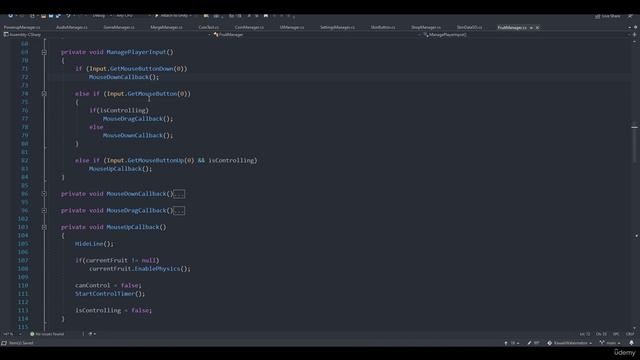
Task: Open the UIManager.cs tab
Action: 292,27
